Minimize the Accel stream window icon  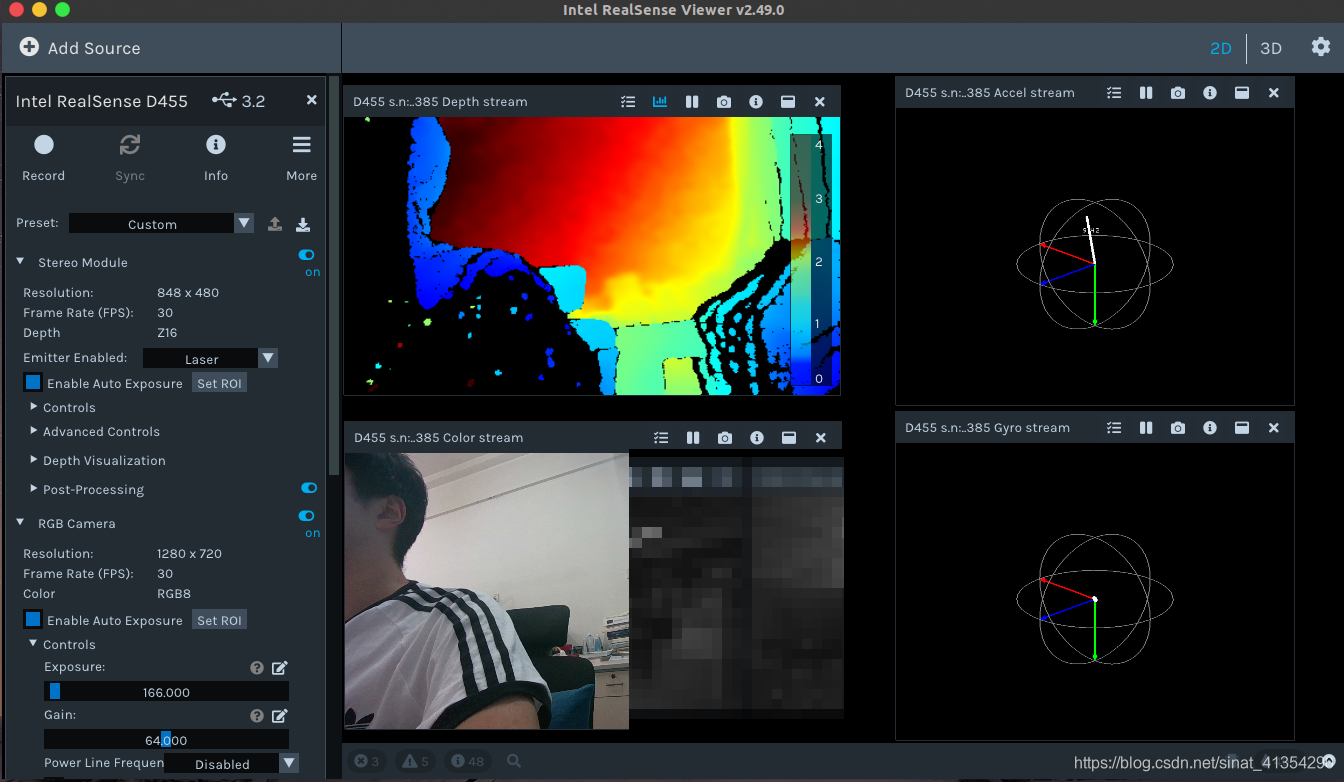1242,93
